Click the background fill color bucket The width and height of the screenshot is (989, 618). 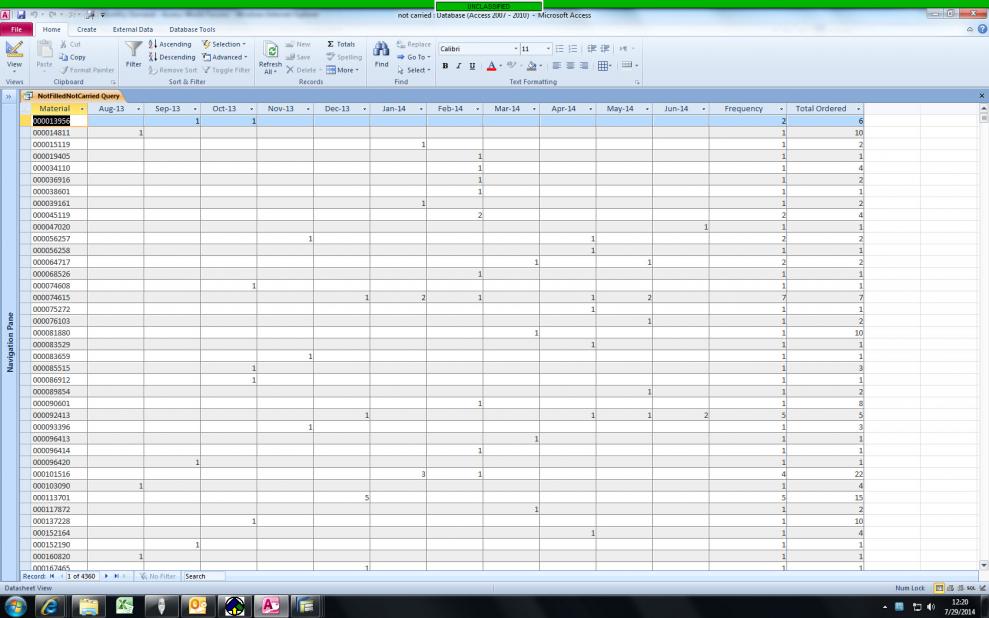pyautogui.click(x=532, y=66)
